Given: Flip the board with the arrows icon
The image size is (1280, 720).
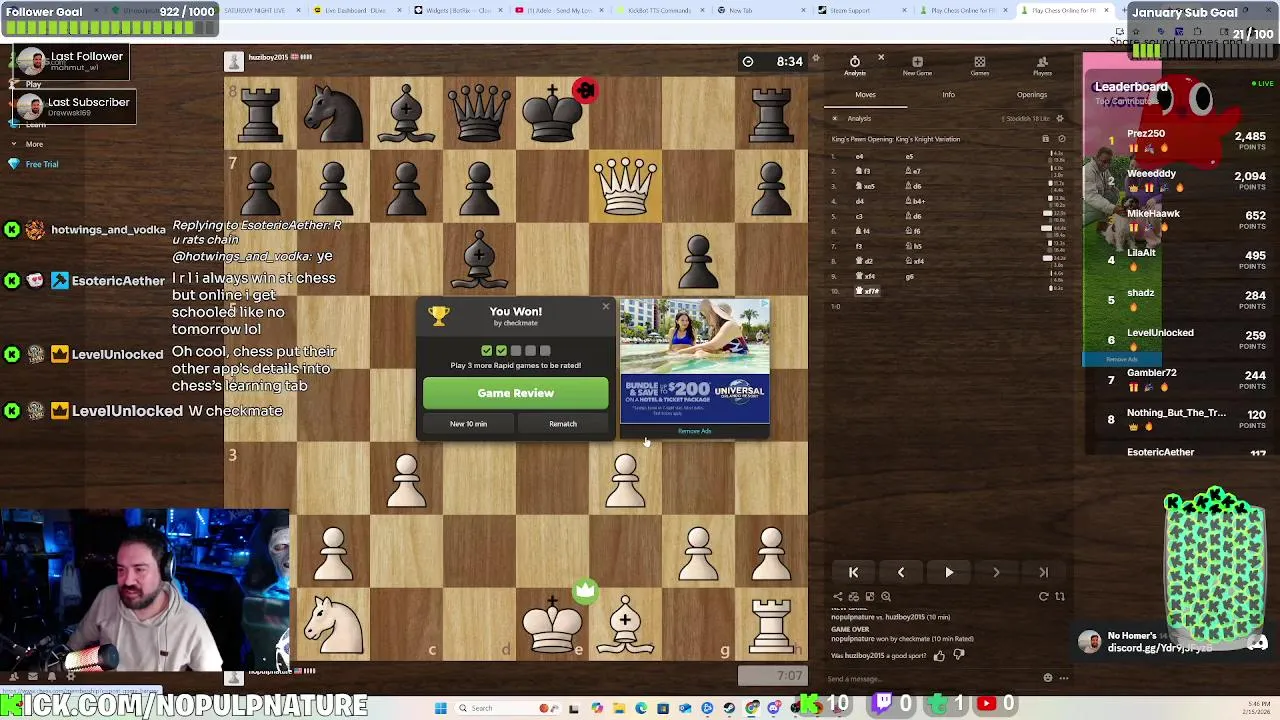Looking at the screenshot, I should 1060,597.
